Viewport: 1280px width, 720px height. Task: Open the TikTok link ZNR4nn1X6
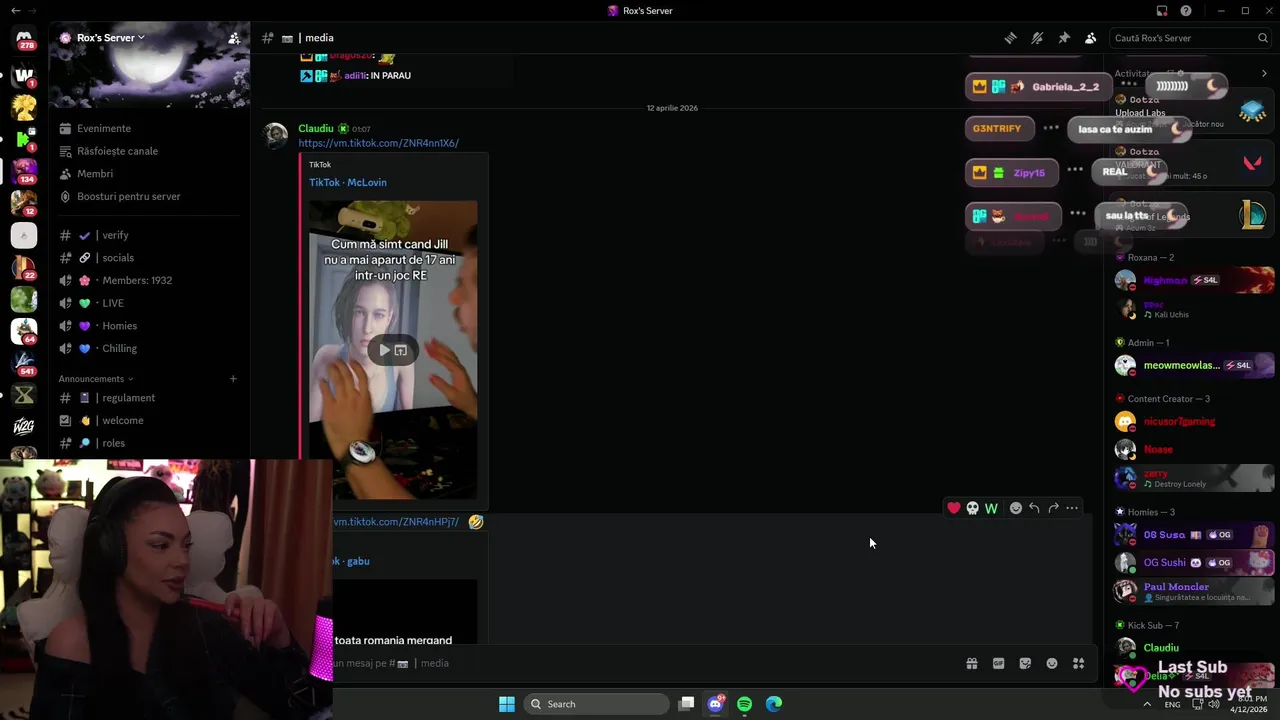(x=378, y=143)
